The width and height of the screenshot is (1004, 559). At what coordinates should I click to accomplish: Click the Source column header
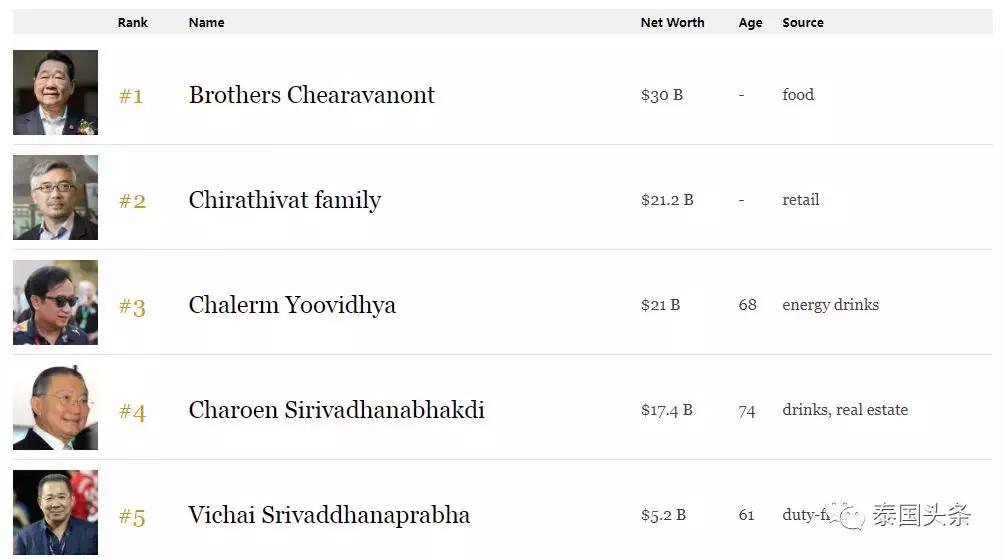[x=803, y=23]
